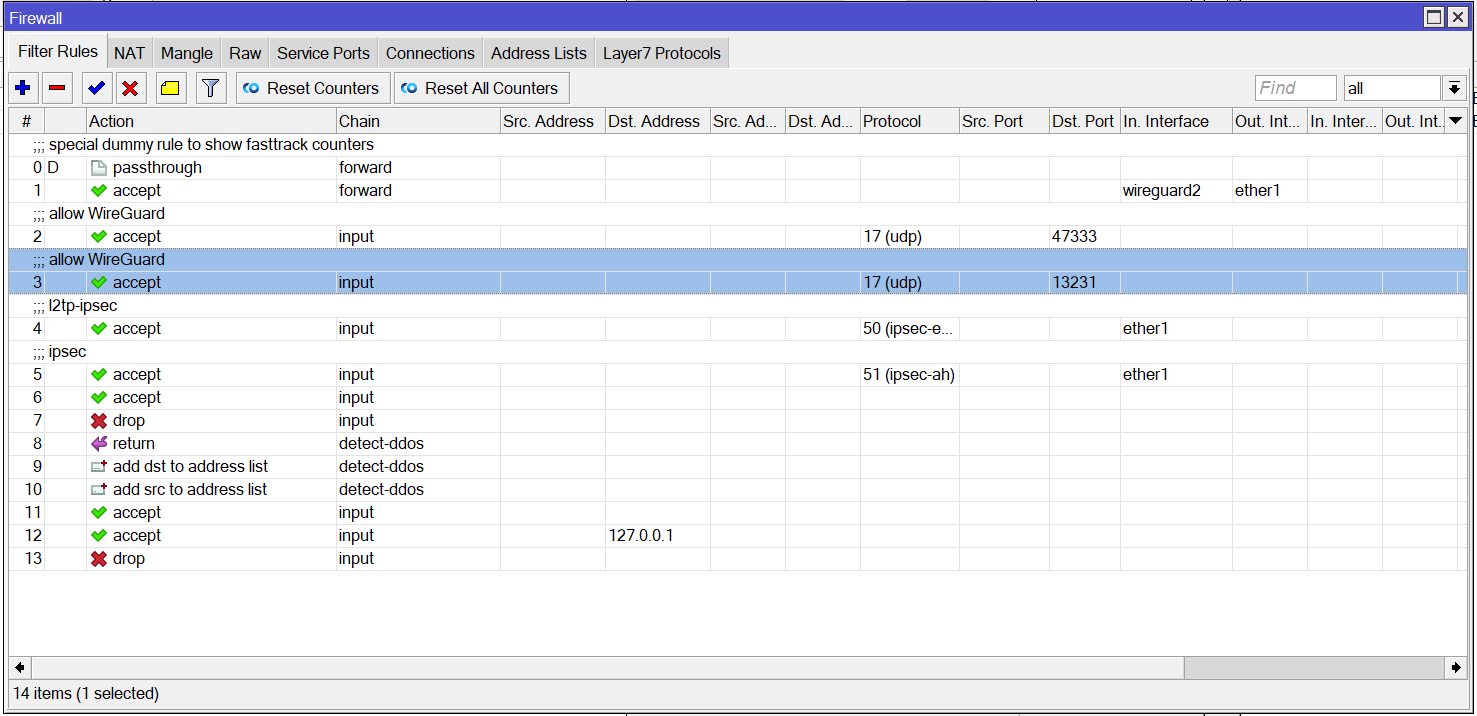Image resolution: width=1477 pixels, height=716 pixels.
Task: Sort by the In. Interface column header
Action: click(x=1176, y=121)
